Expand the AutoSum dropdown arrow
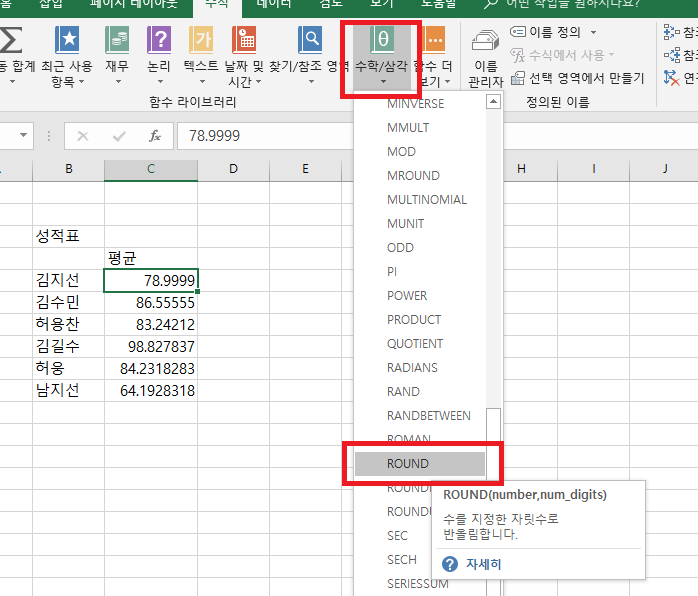Screen dimensions: 698x596 click(12, 81)
